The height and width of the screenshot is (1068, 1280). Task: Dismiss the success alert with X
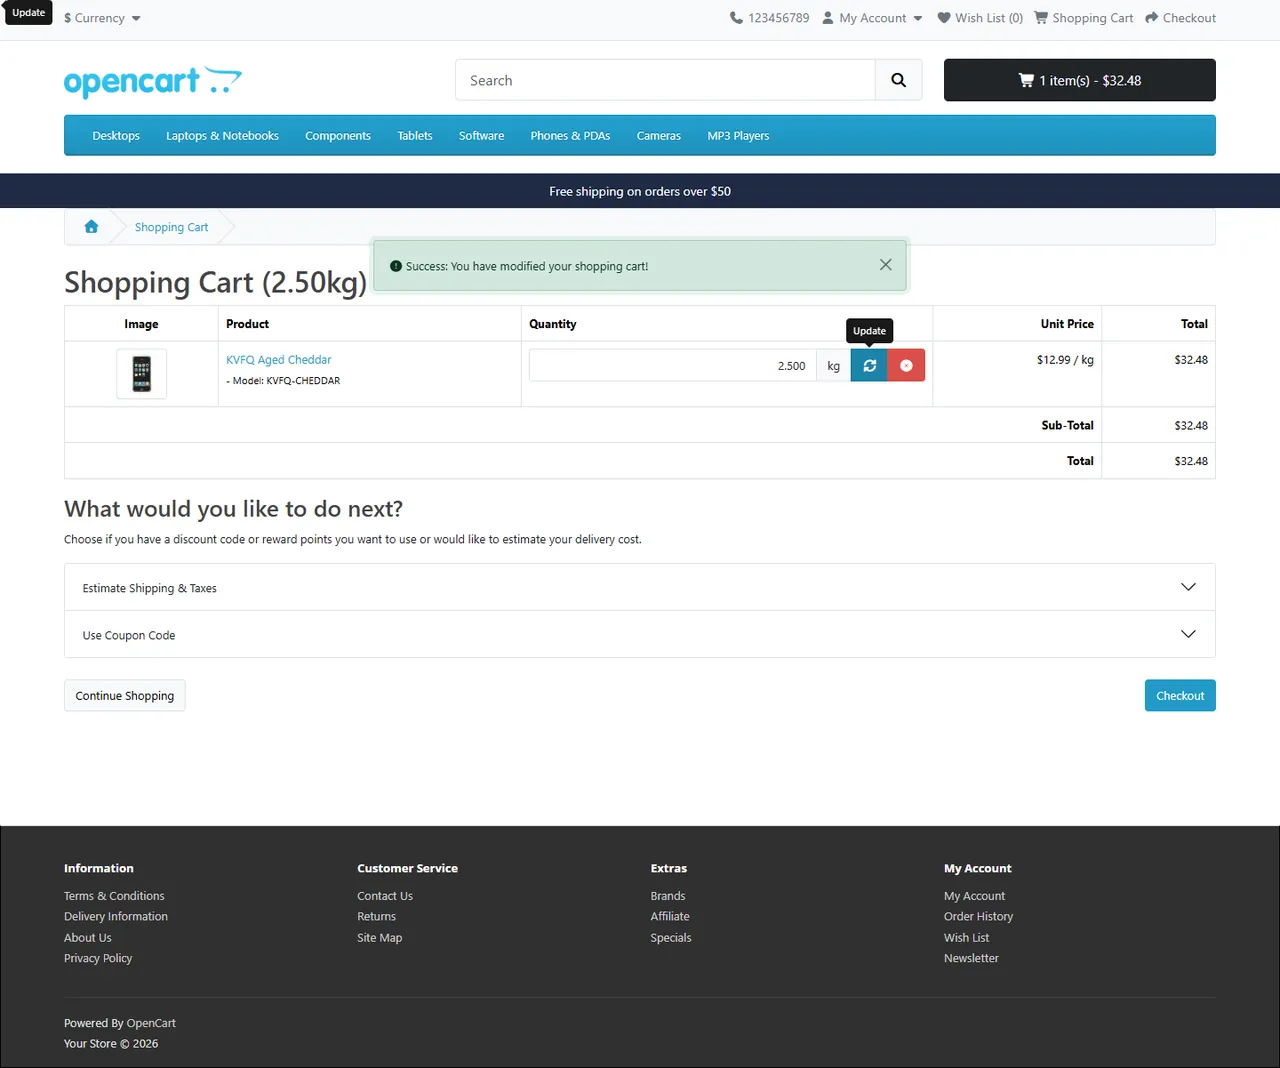click(x=885, y=265)
